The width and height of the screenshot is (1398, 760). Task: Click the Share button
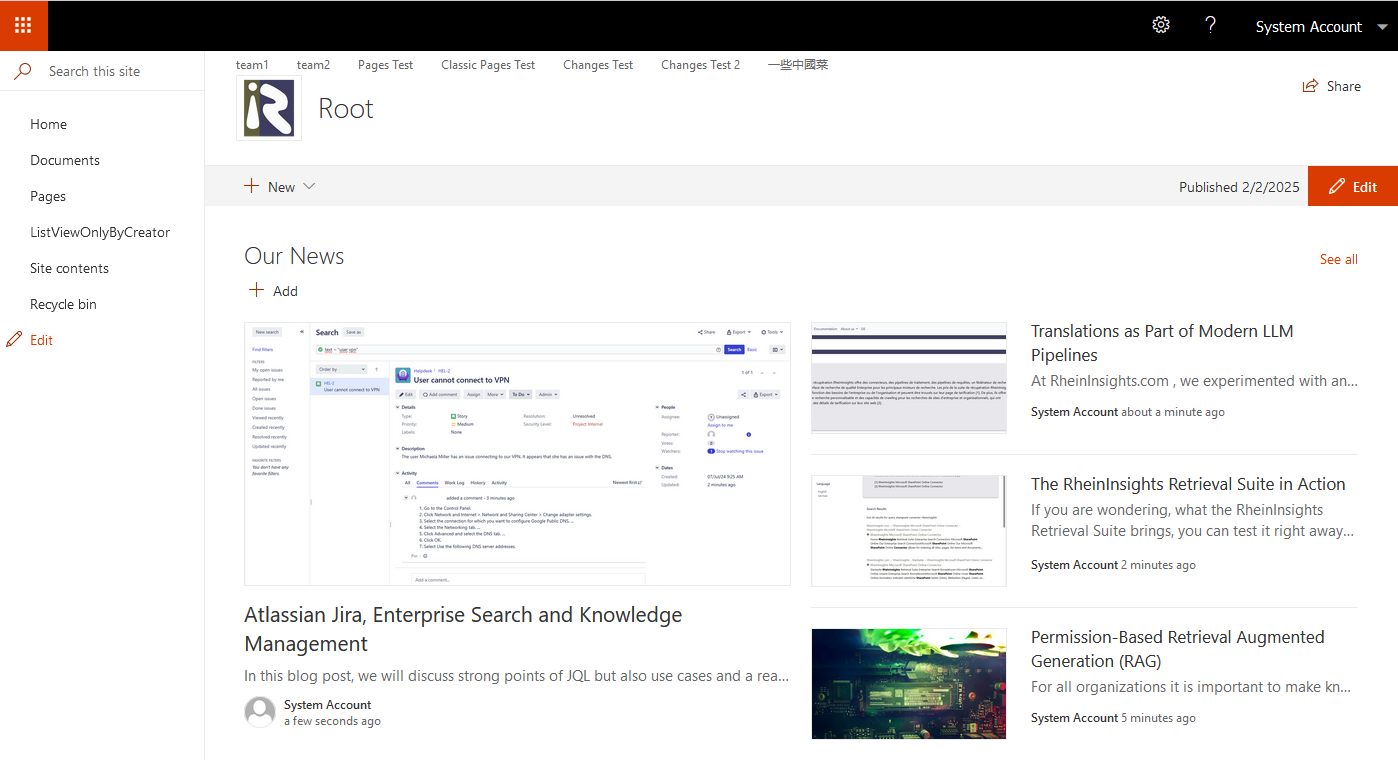click(x=1331, y=86)
